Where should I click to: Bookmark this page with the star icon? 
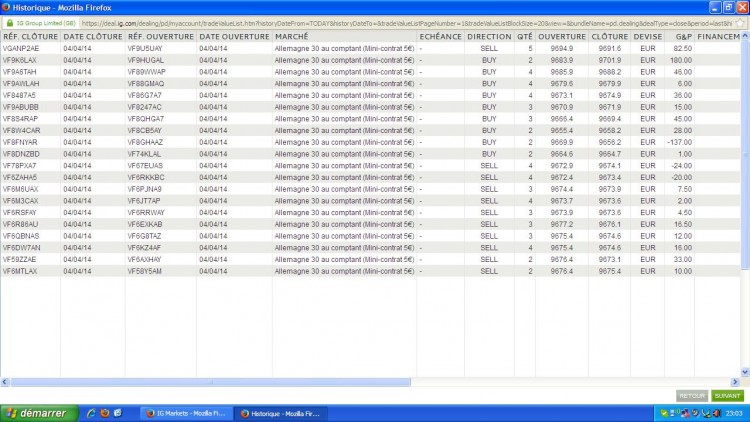click(x=741, y=23)
